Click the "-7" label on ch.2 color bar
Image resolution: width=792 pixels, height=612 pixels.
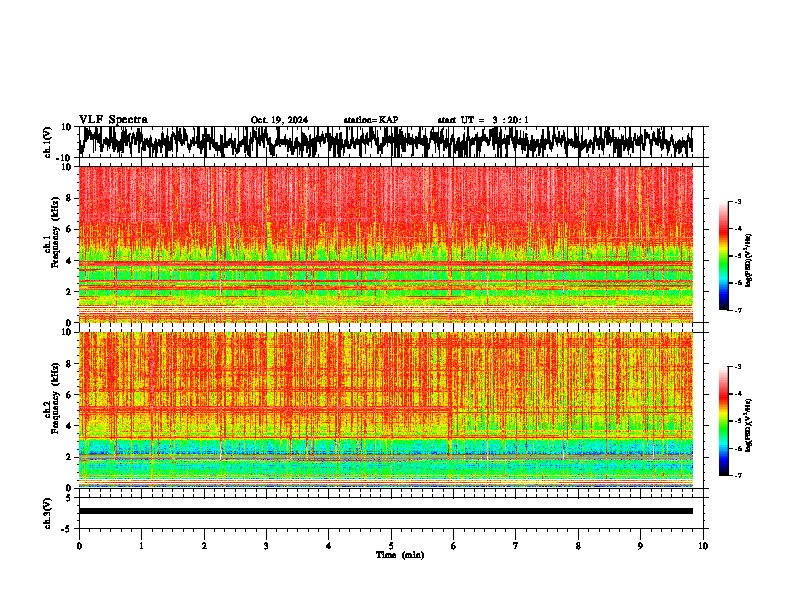[737, 476]
